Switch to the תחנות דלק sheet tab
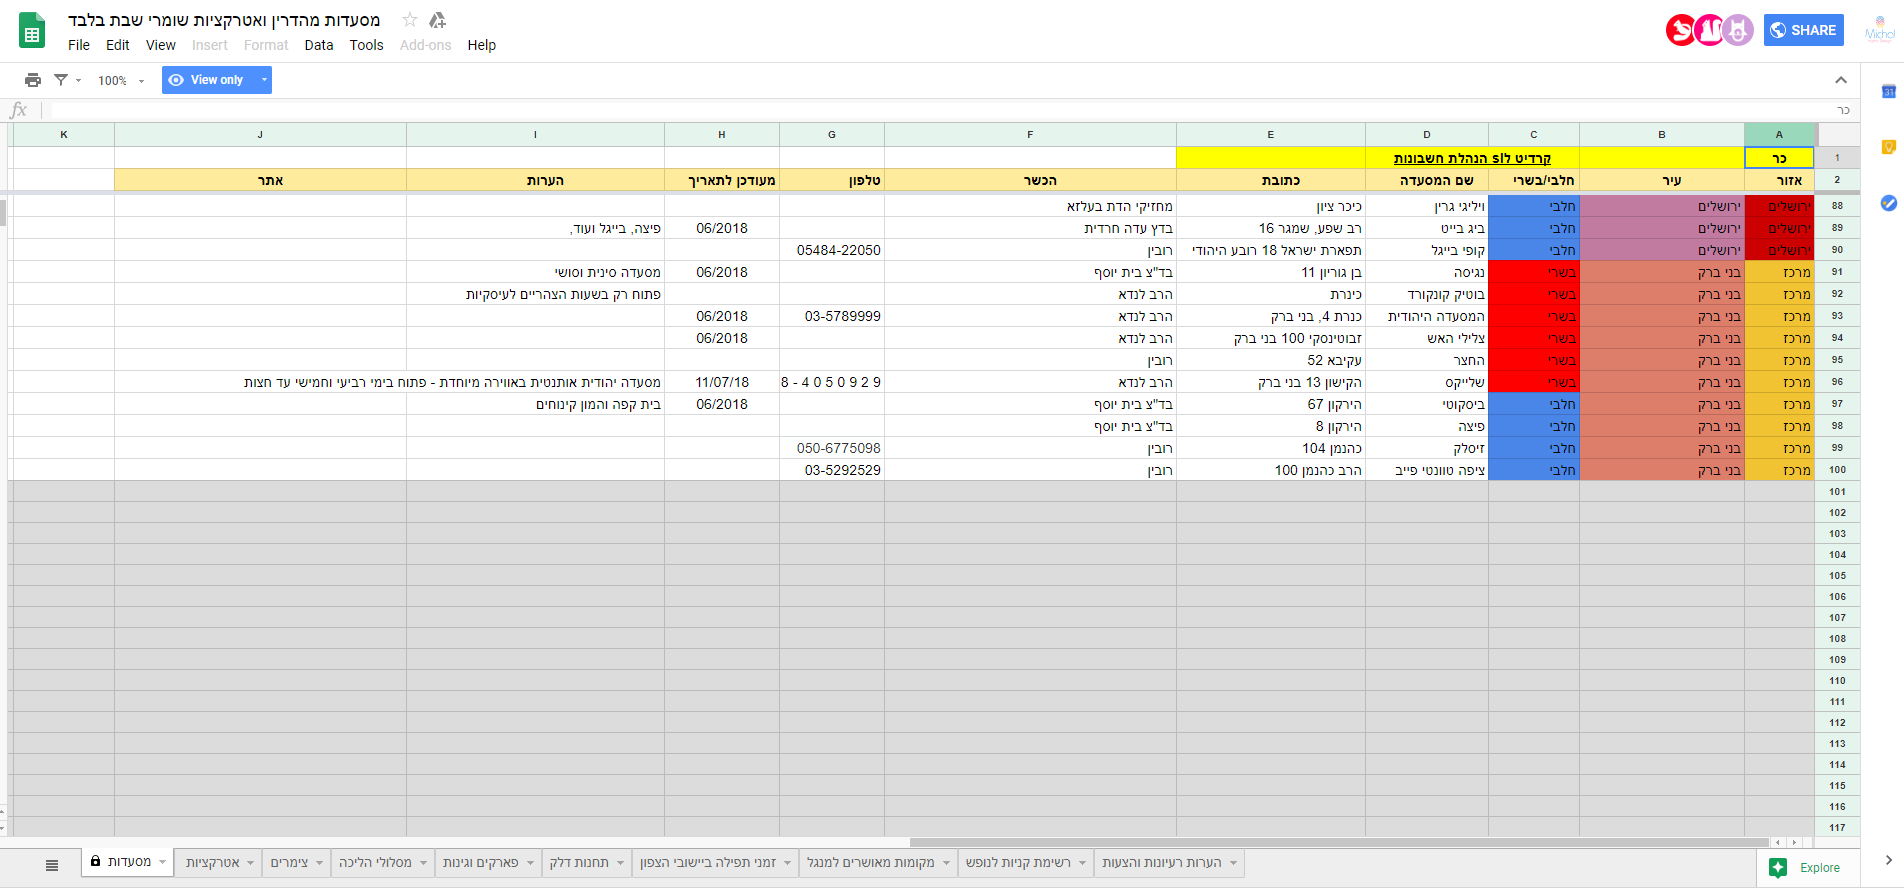Image resolution: width=1904 pixels, height=890 pixels. click(578, 862)
